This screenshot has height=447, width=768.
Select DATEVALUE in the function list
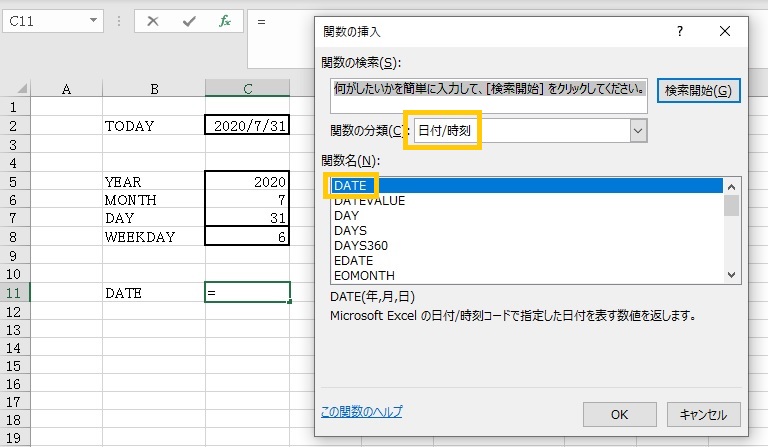tap(369, 201)
